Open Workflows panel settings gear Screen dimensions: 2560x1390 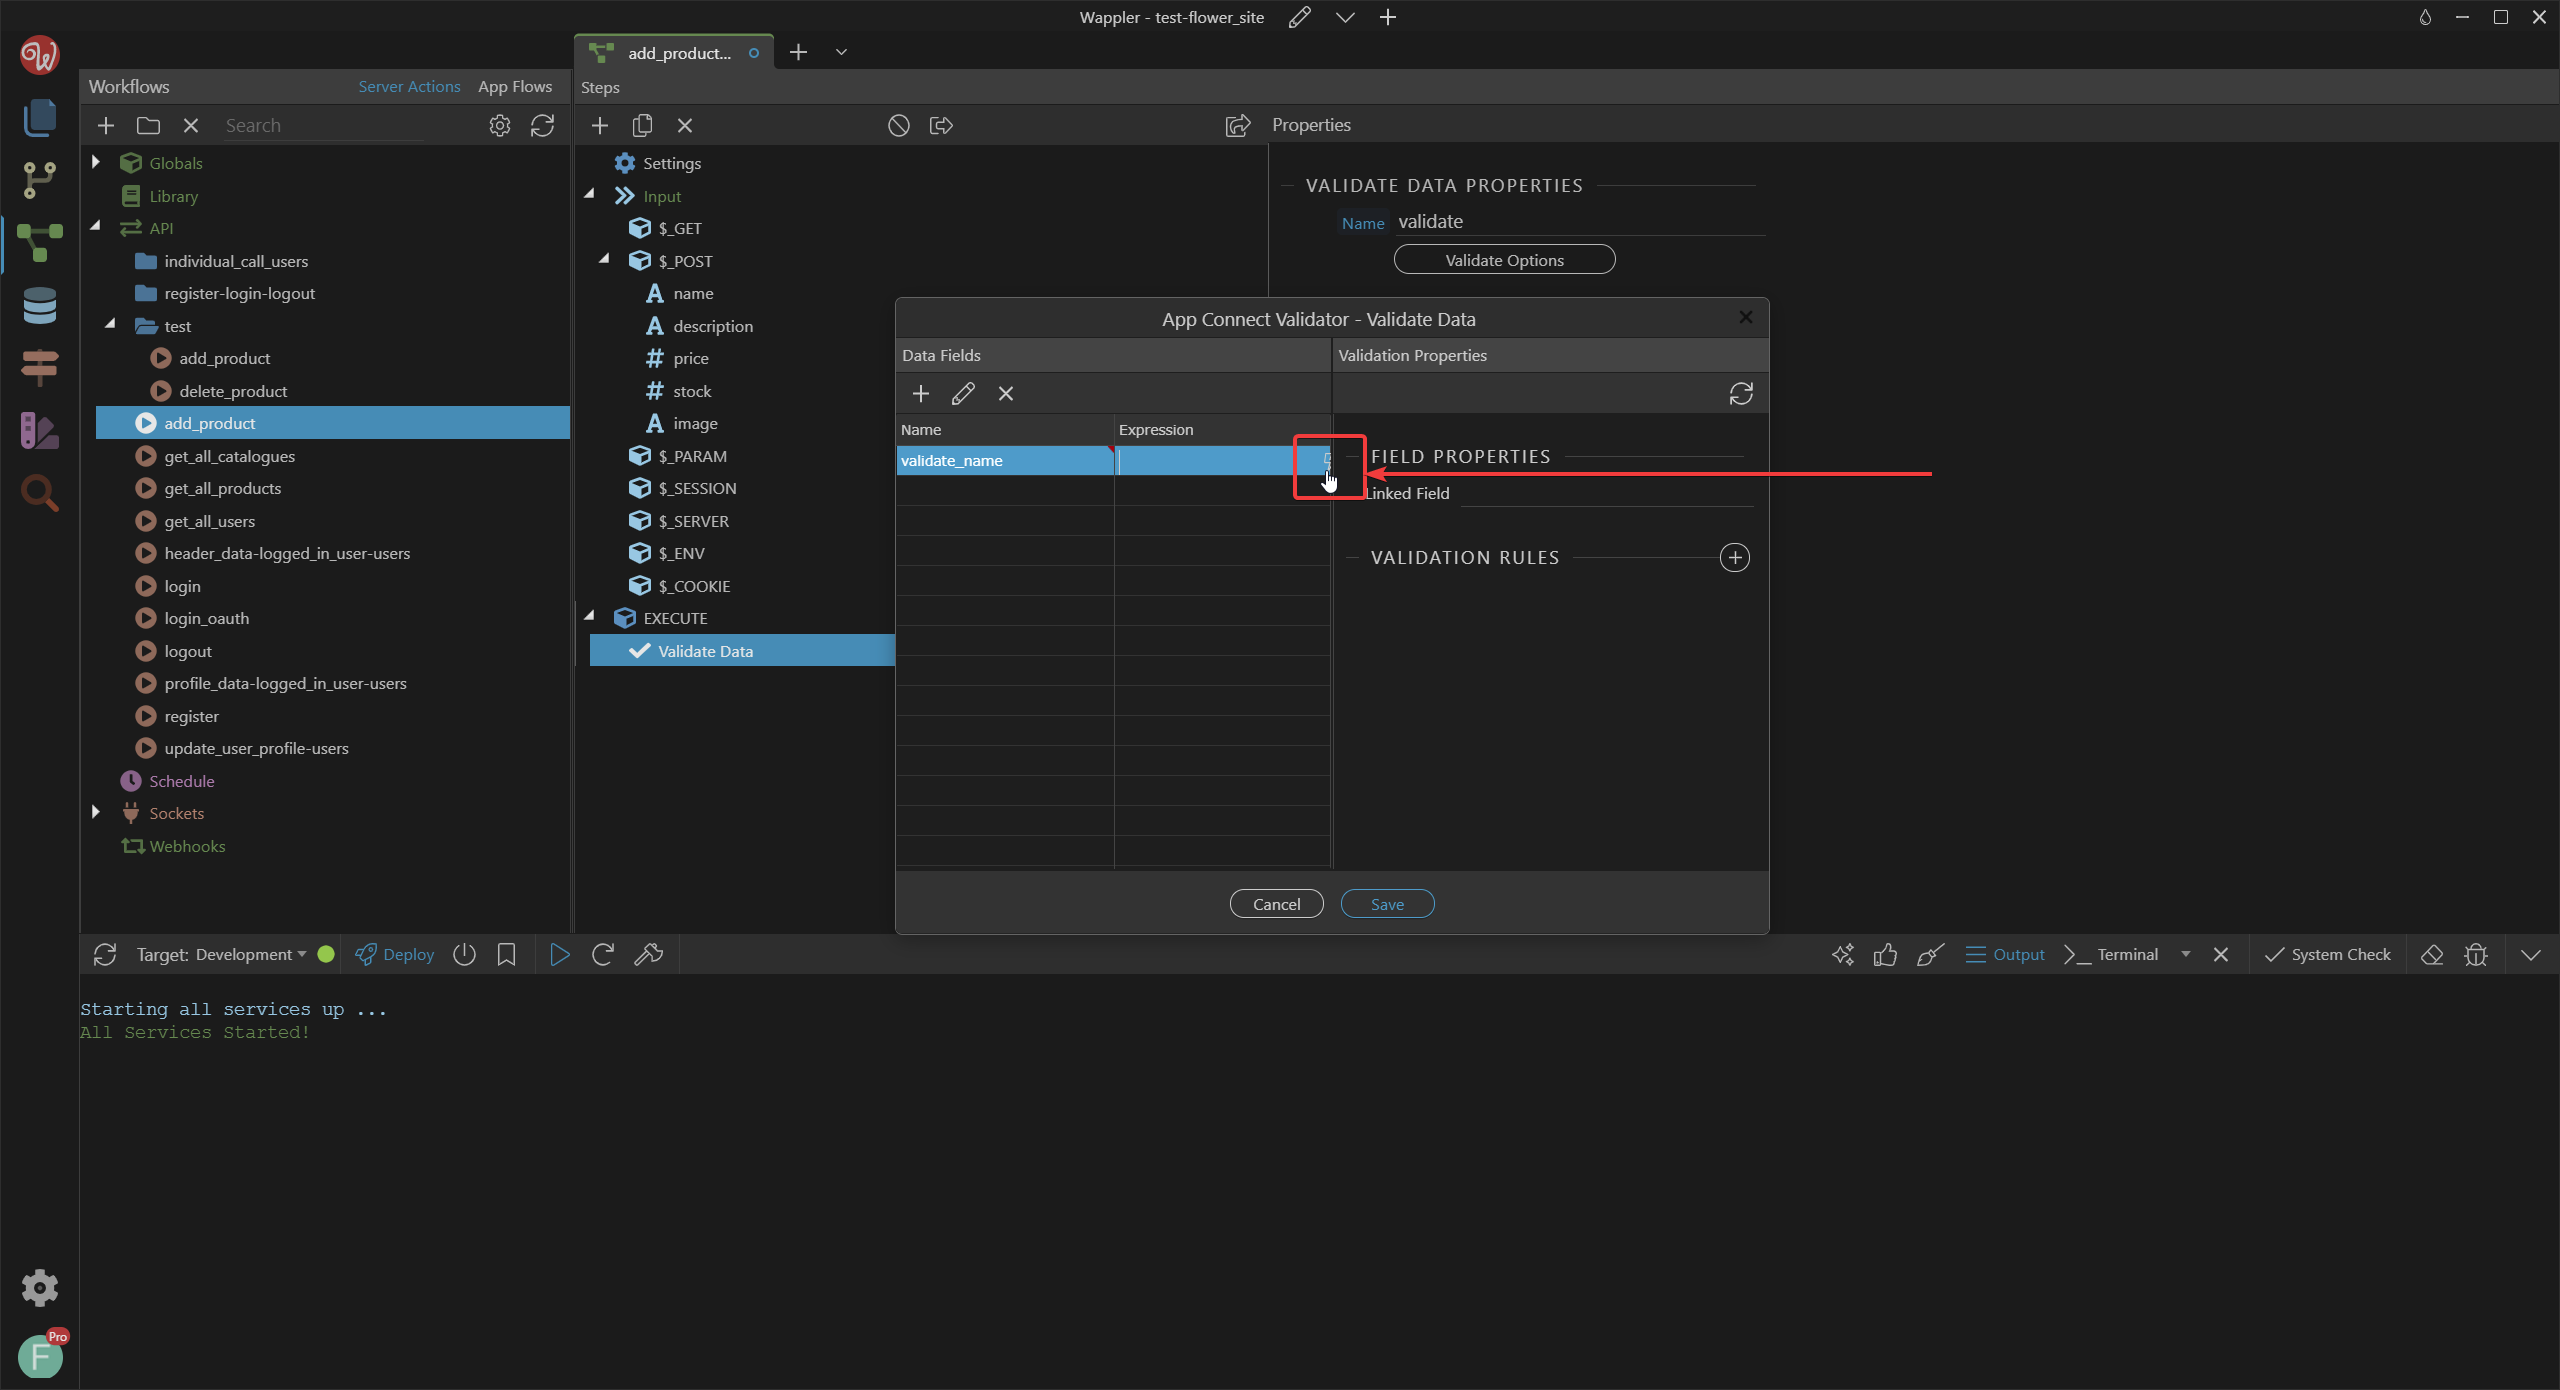[500, 126]
